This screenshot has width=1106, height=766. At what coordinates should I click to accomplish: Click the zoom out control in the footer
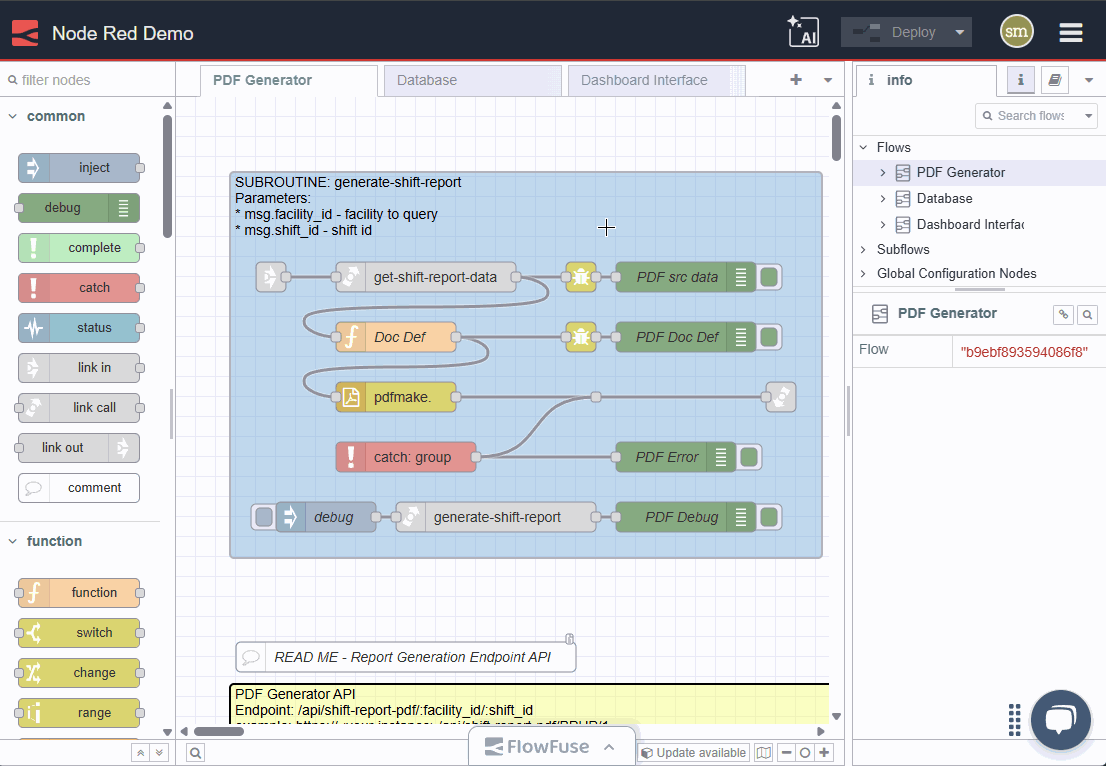(x=789, y=752)
